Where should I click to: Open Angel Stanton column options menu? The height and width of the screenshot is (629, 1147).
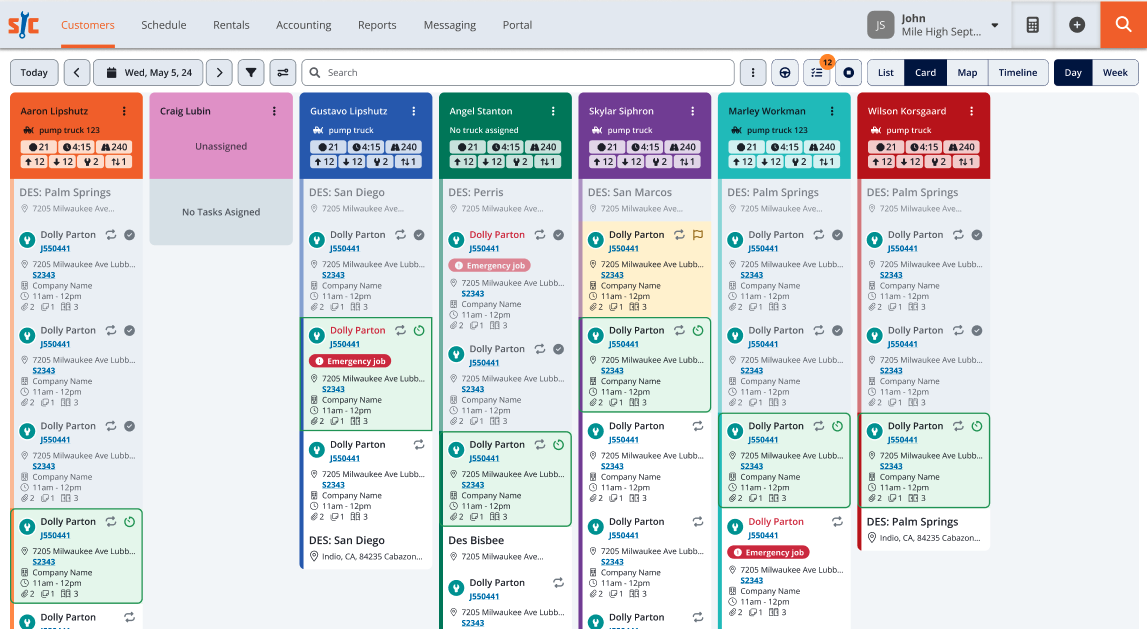coord(553,111)
